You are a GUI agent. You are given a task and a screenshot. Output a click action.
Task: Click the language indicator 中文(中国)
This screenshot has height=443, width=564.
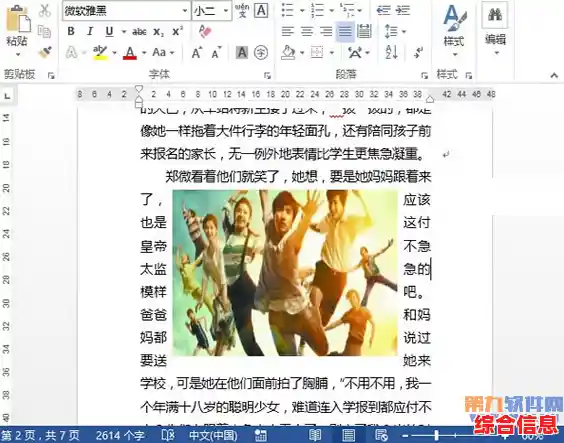pos(213,435)
